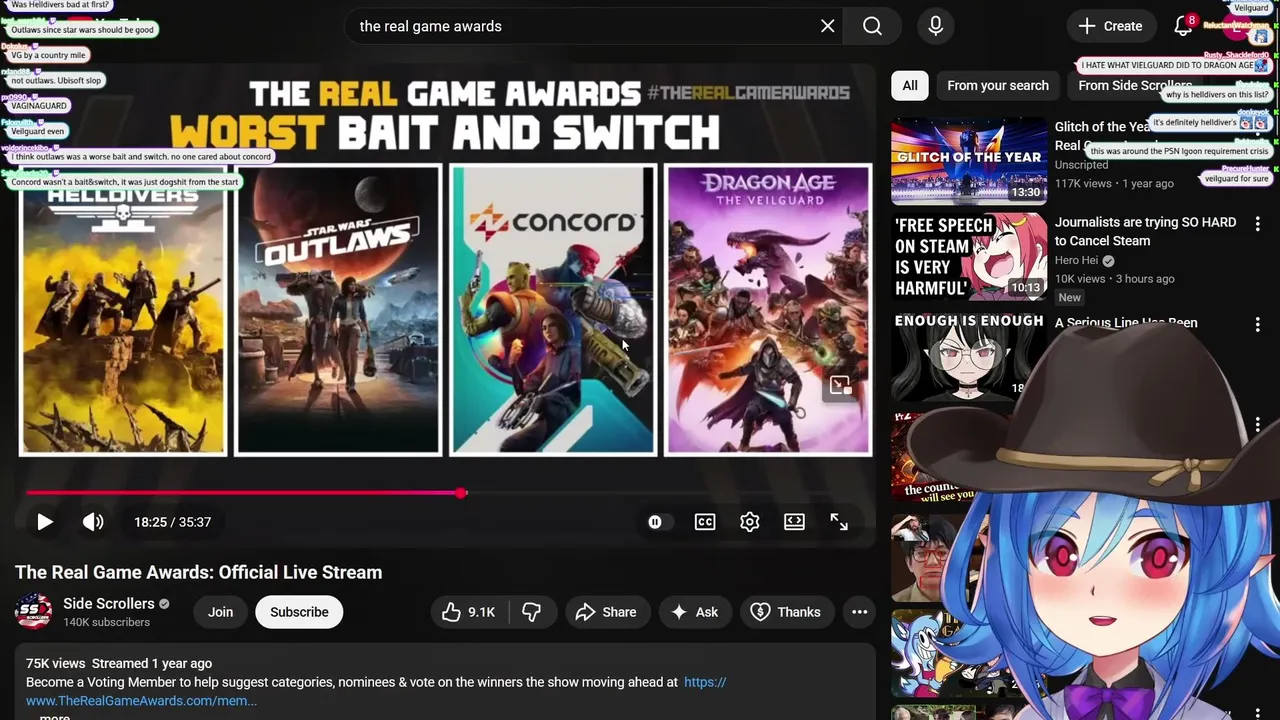Open the notifications bell
This screenshot has height=720, width=1280.
(1183, 26)
